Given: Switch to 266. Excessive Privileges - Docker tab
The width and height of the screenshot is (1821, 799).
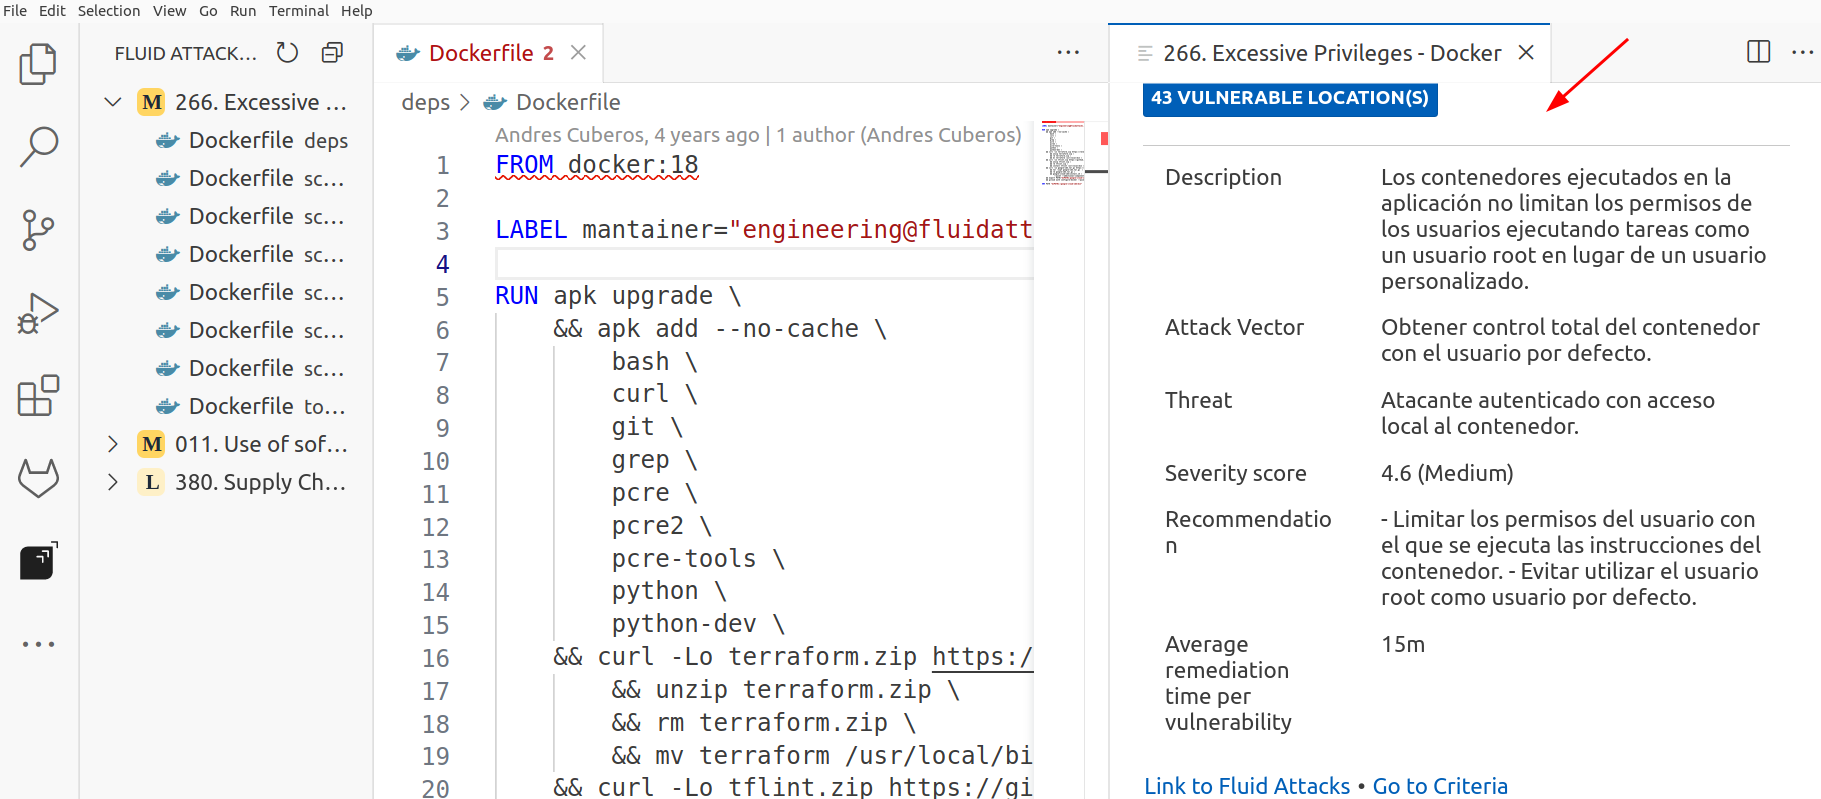Looking at the screenshot, I should pyautogui.click(x=1330, y=53).
